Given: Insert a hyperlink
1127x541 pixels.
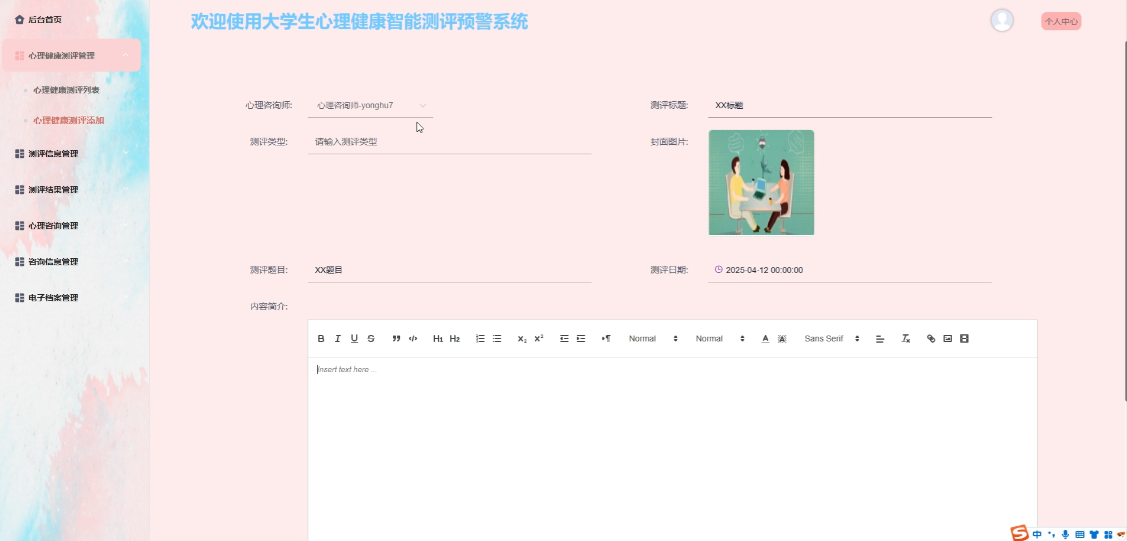Looking at the screenshot, I should [931, 338].
